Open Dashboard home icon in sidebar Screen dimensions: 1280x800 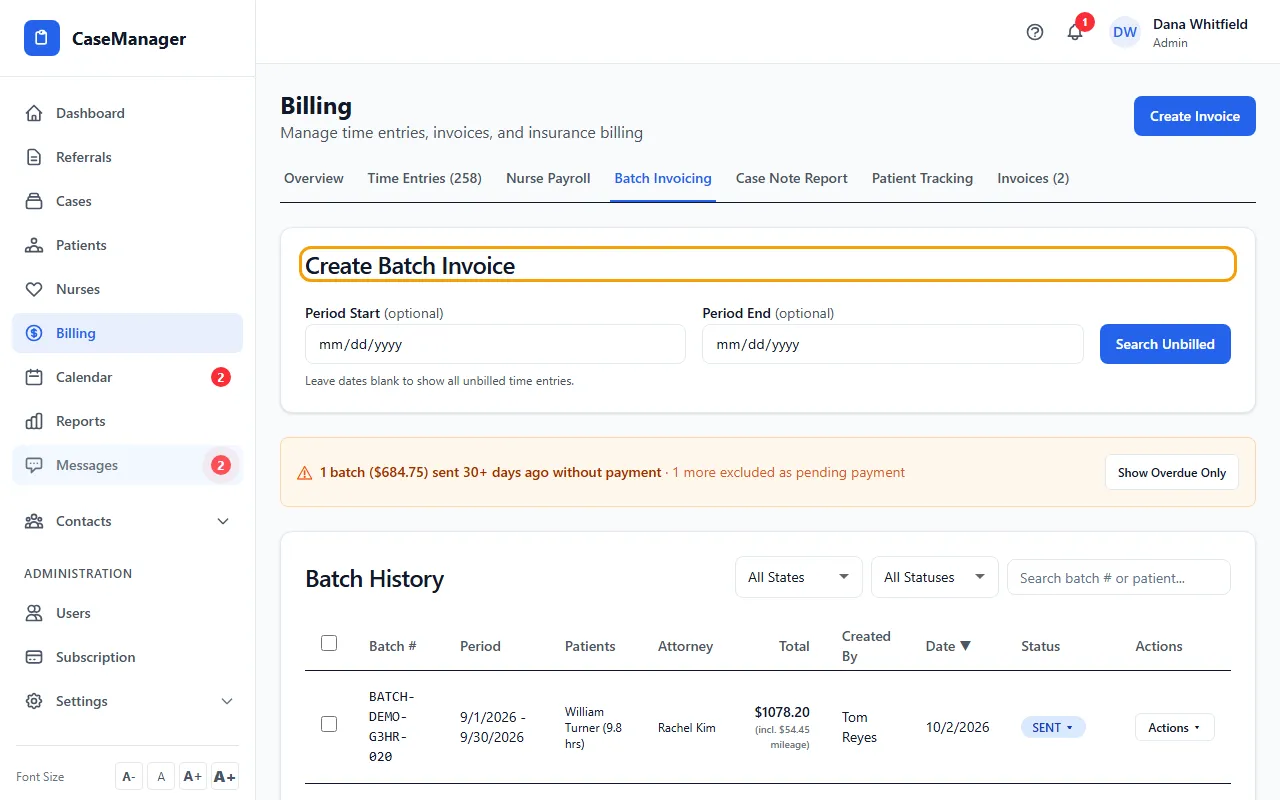[34, 113]
